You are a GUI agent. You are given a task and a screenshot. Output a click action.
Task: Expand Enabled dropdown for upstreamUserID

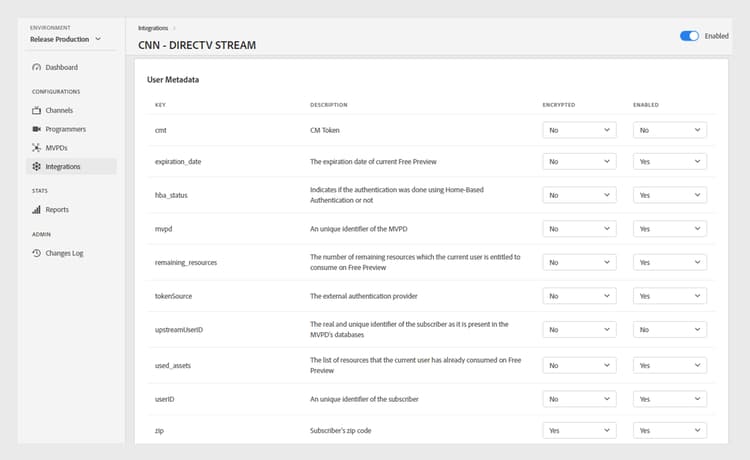[x=670, y=329]
